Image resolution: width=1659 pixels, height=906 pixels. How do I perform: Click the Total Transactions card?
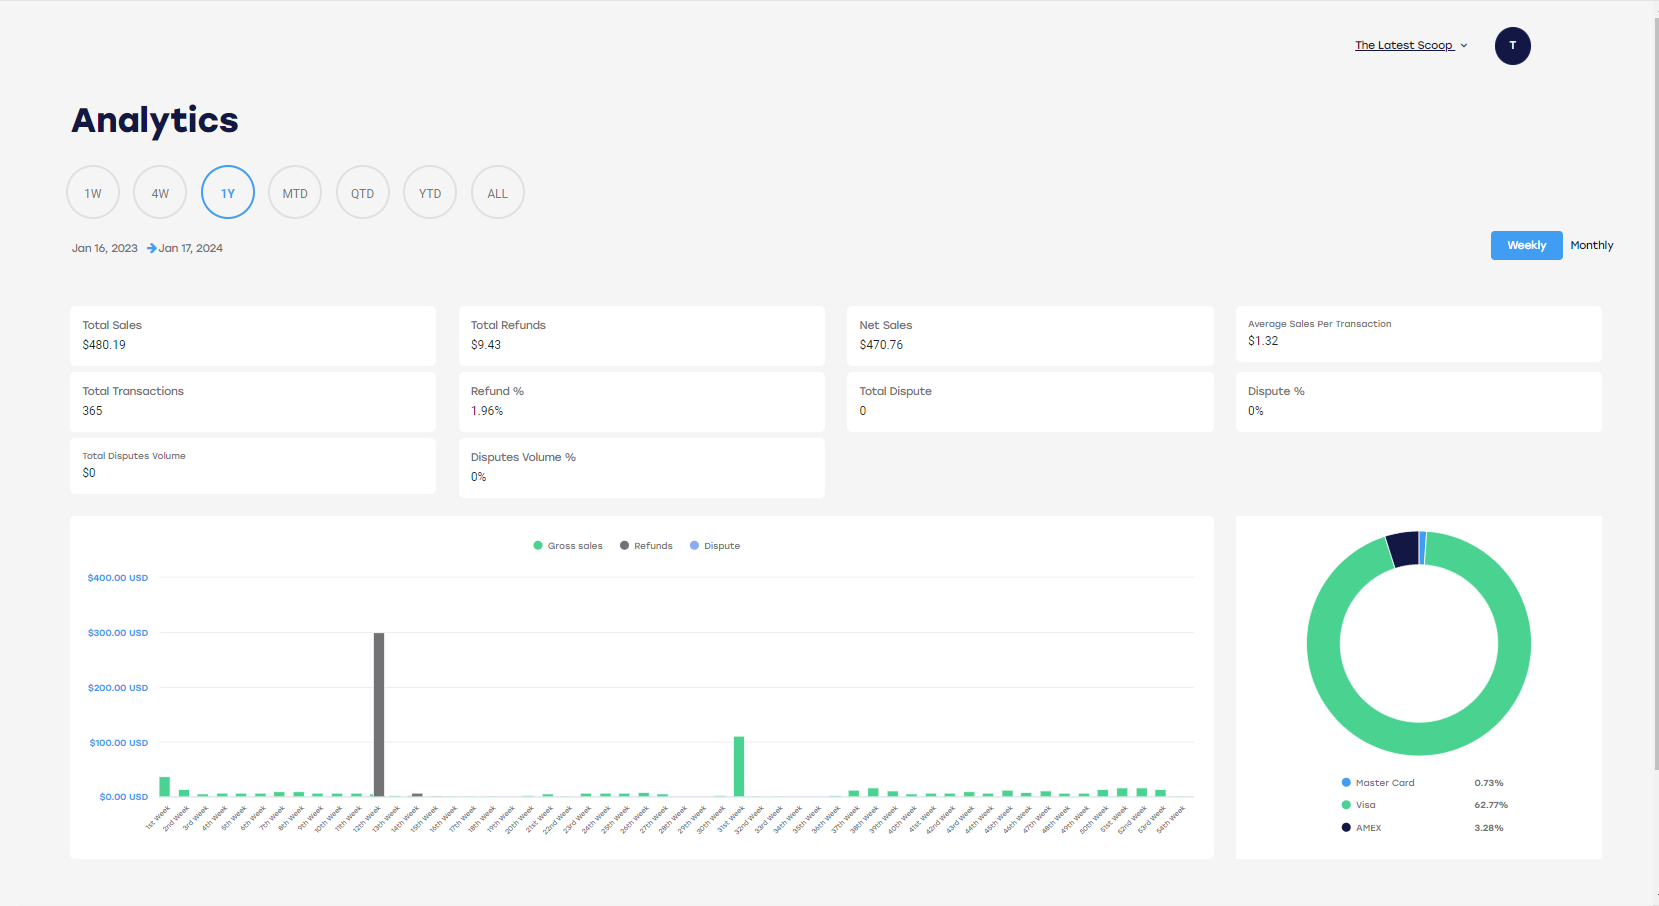pyautogui.click(x=253, y=402)
